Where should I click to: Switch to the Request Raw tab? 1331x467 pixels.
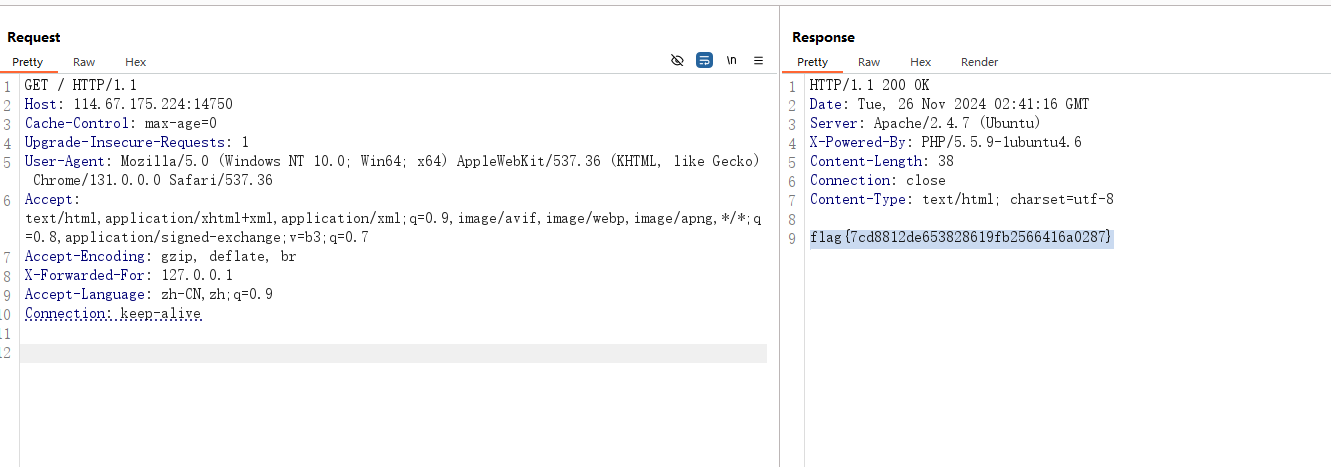pyautogui.click(x=84, y=62)
